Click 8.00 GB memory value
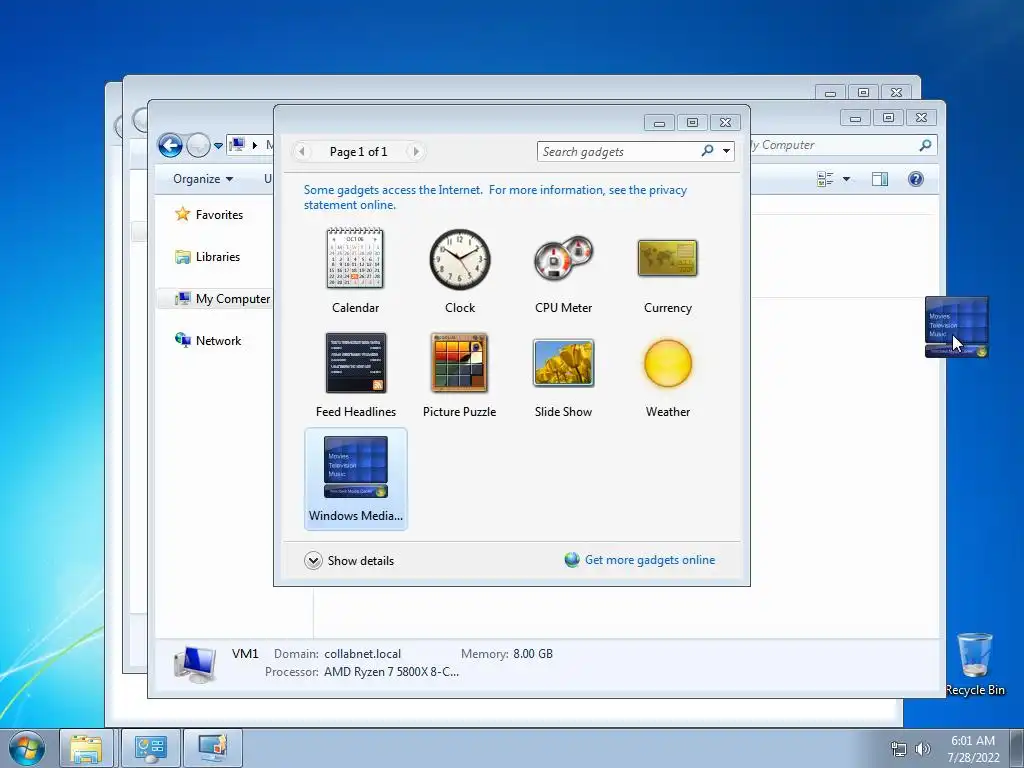This screenshot has height=768, width=1024. (533, 654)
